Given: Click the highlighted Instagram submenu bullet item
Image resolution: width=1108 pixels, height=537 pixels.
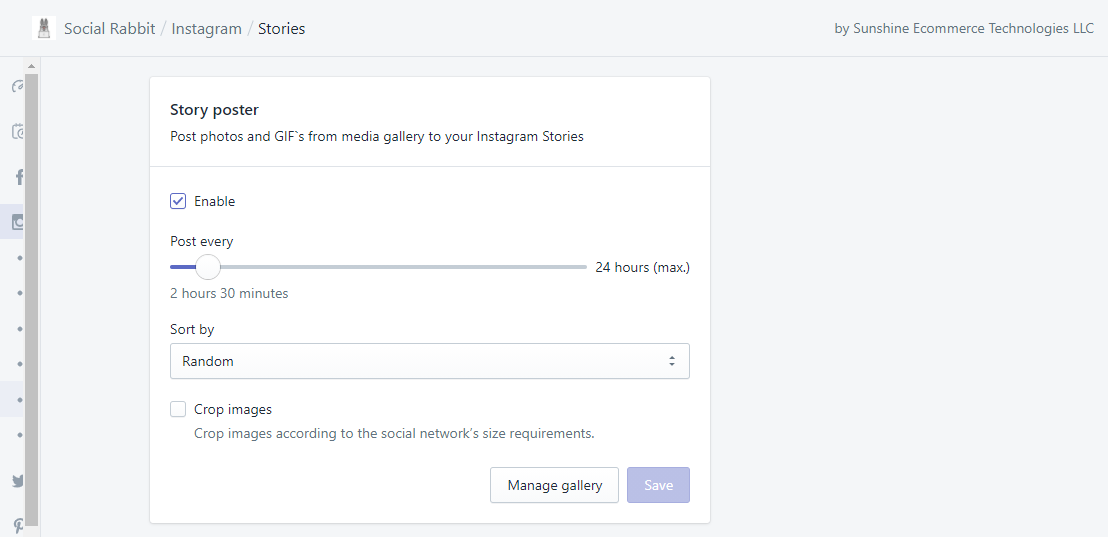Looking at the screenshot, I should 19,399.
